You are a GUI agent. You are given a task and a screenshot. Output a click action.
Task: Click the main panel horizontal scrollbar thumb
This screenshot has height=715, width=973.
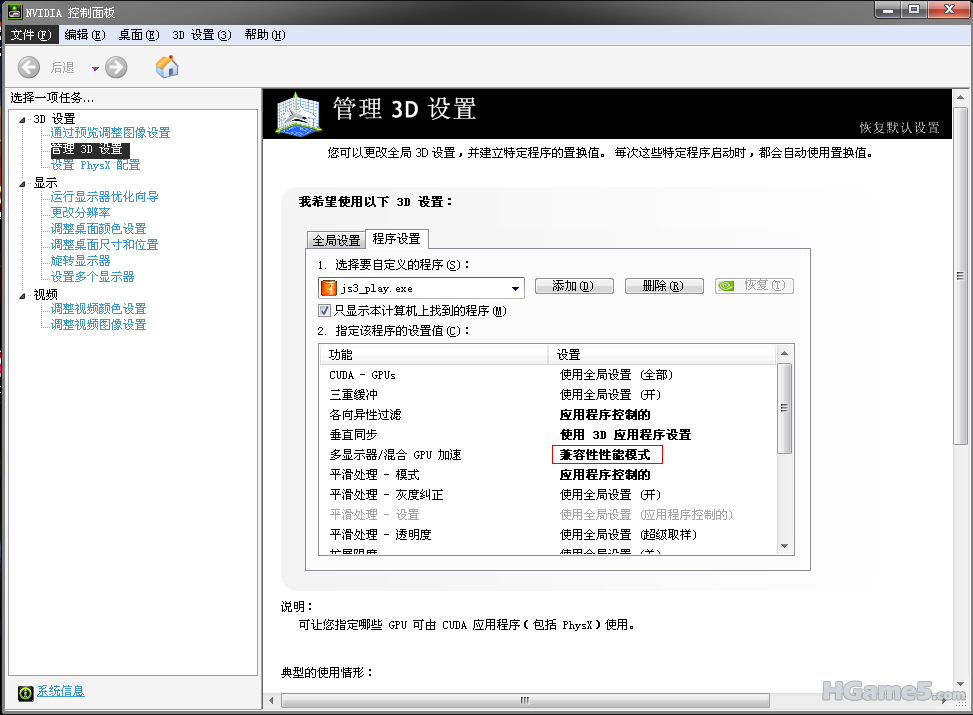525,701
